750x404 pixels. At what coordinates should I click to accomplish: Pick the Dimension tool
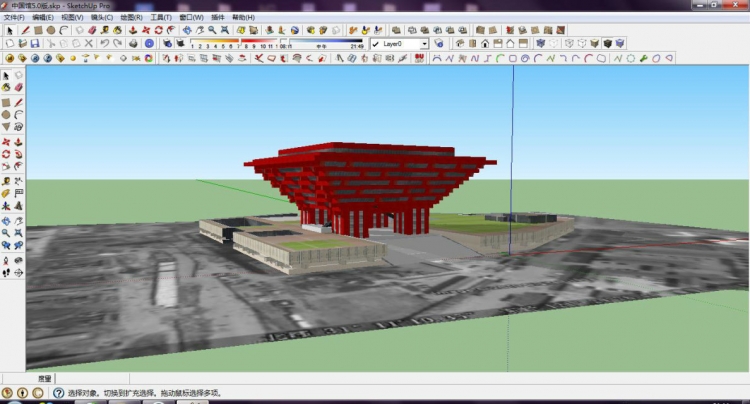18,181
